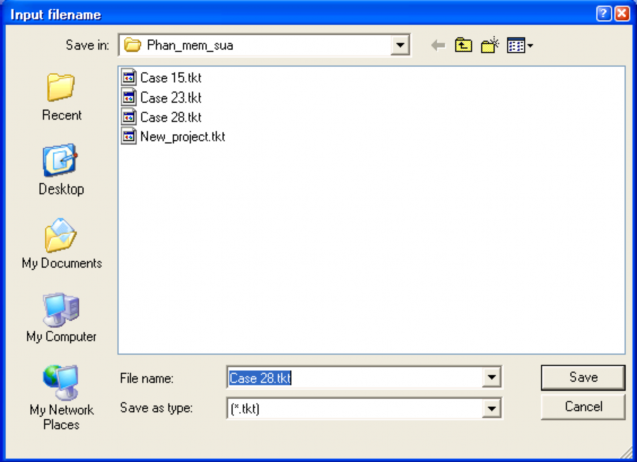Select the New_project.tkt file
Screen dimensions: 637x462
tap(182, 136)
